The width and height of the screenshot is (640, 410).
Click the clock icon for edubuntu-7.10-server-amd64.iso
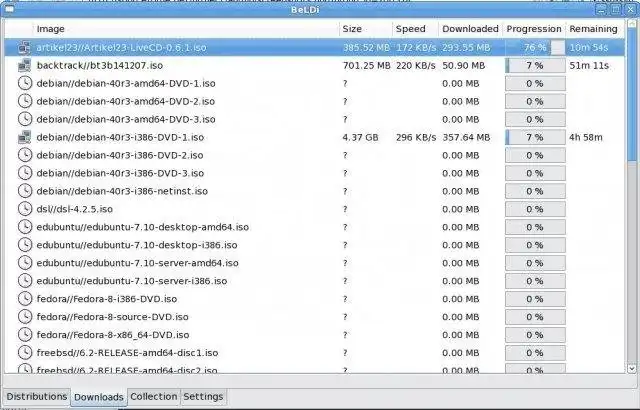[25, 263]
